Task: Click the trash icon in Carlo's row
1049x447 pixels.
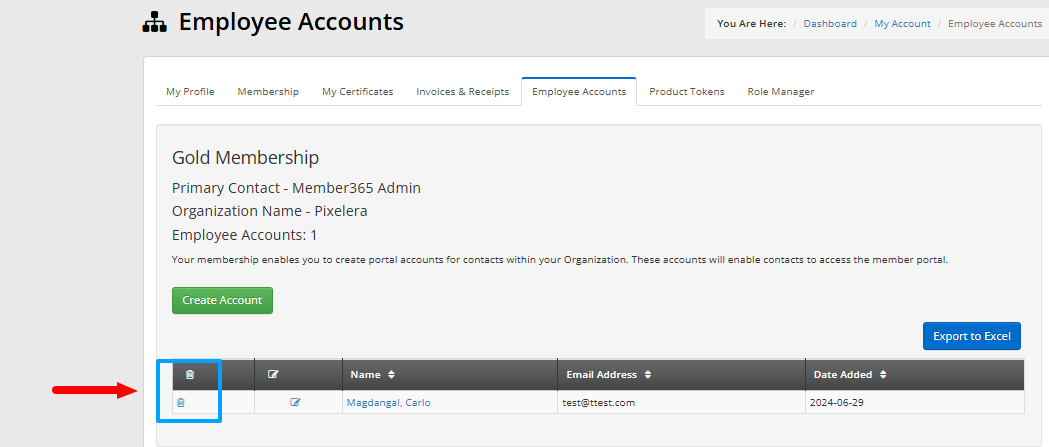Action: 181,403
